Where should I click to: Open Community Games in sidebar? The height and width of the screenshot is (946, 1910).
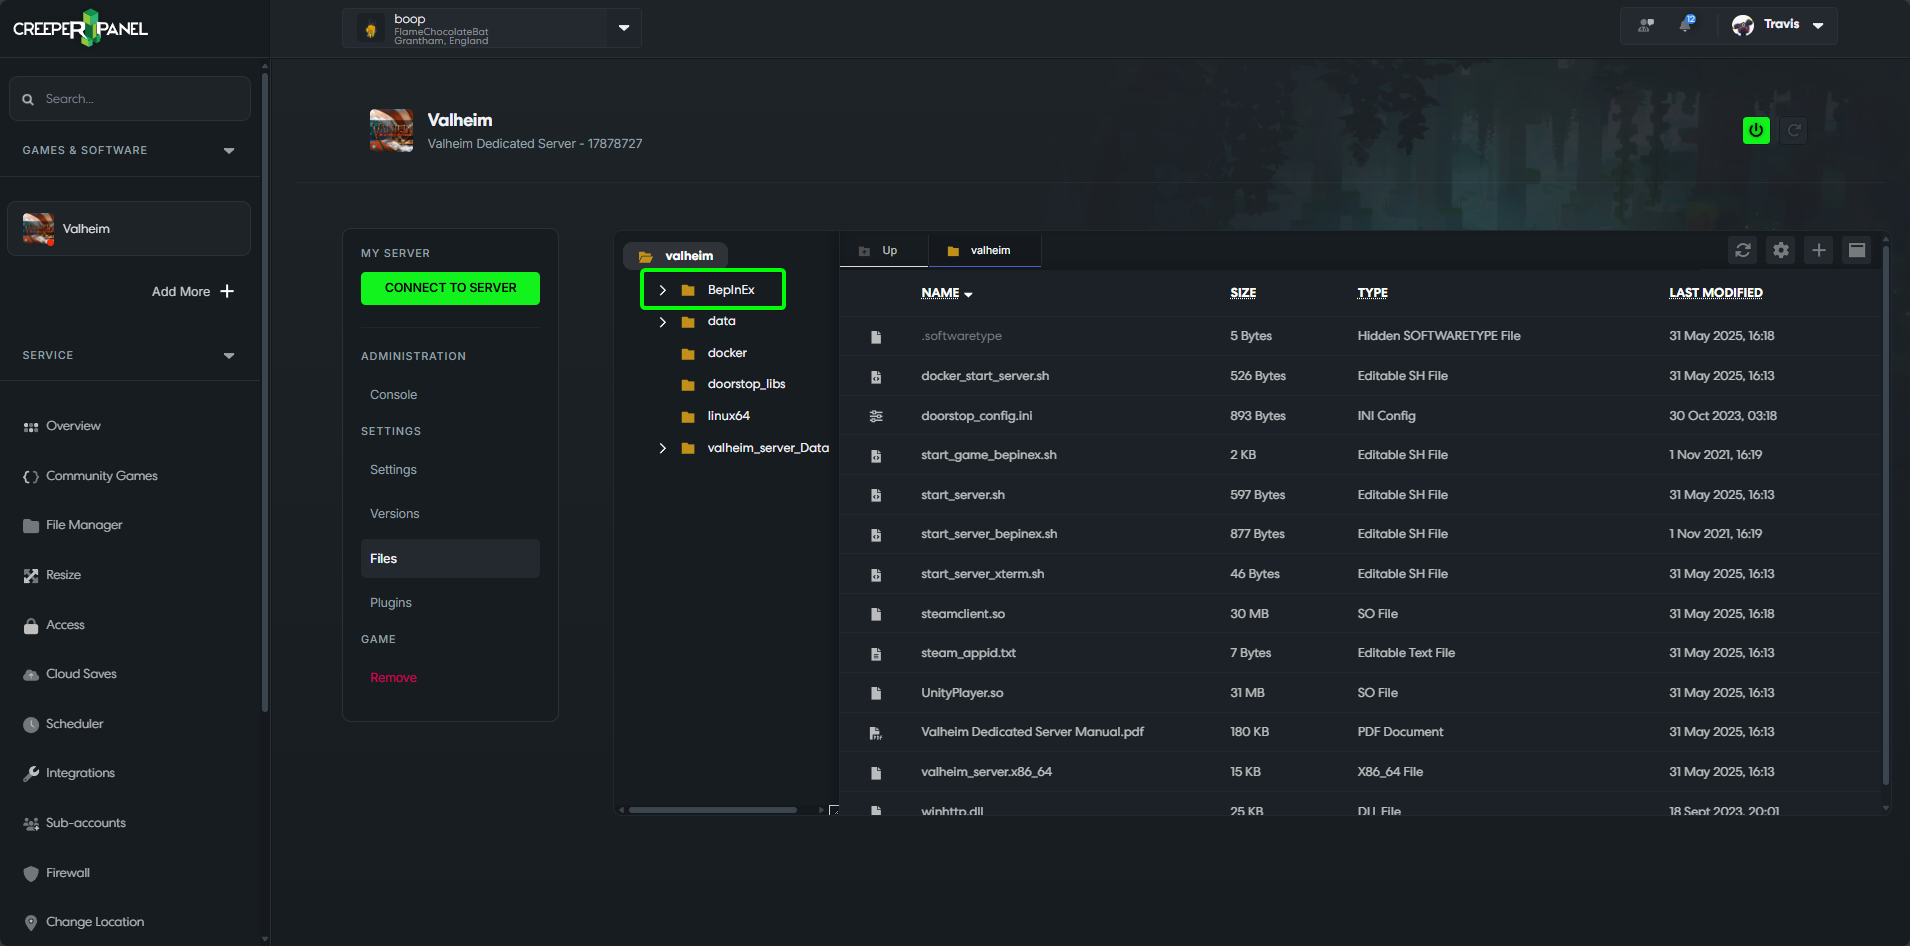pyautogui.click(x=90, y=476)
